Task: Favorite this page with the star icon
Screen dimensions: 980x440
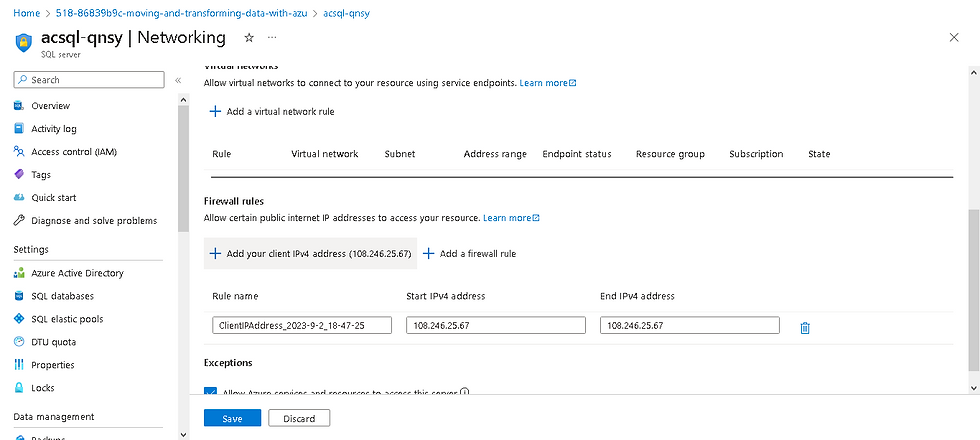Action: (248, 38)
